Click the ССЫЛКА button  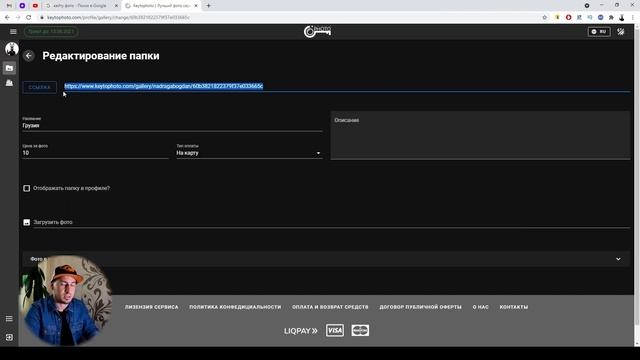pos(40,87)
